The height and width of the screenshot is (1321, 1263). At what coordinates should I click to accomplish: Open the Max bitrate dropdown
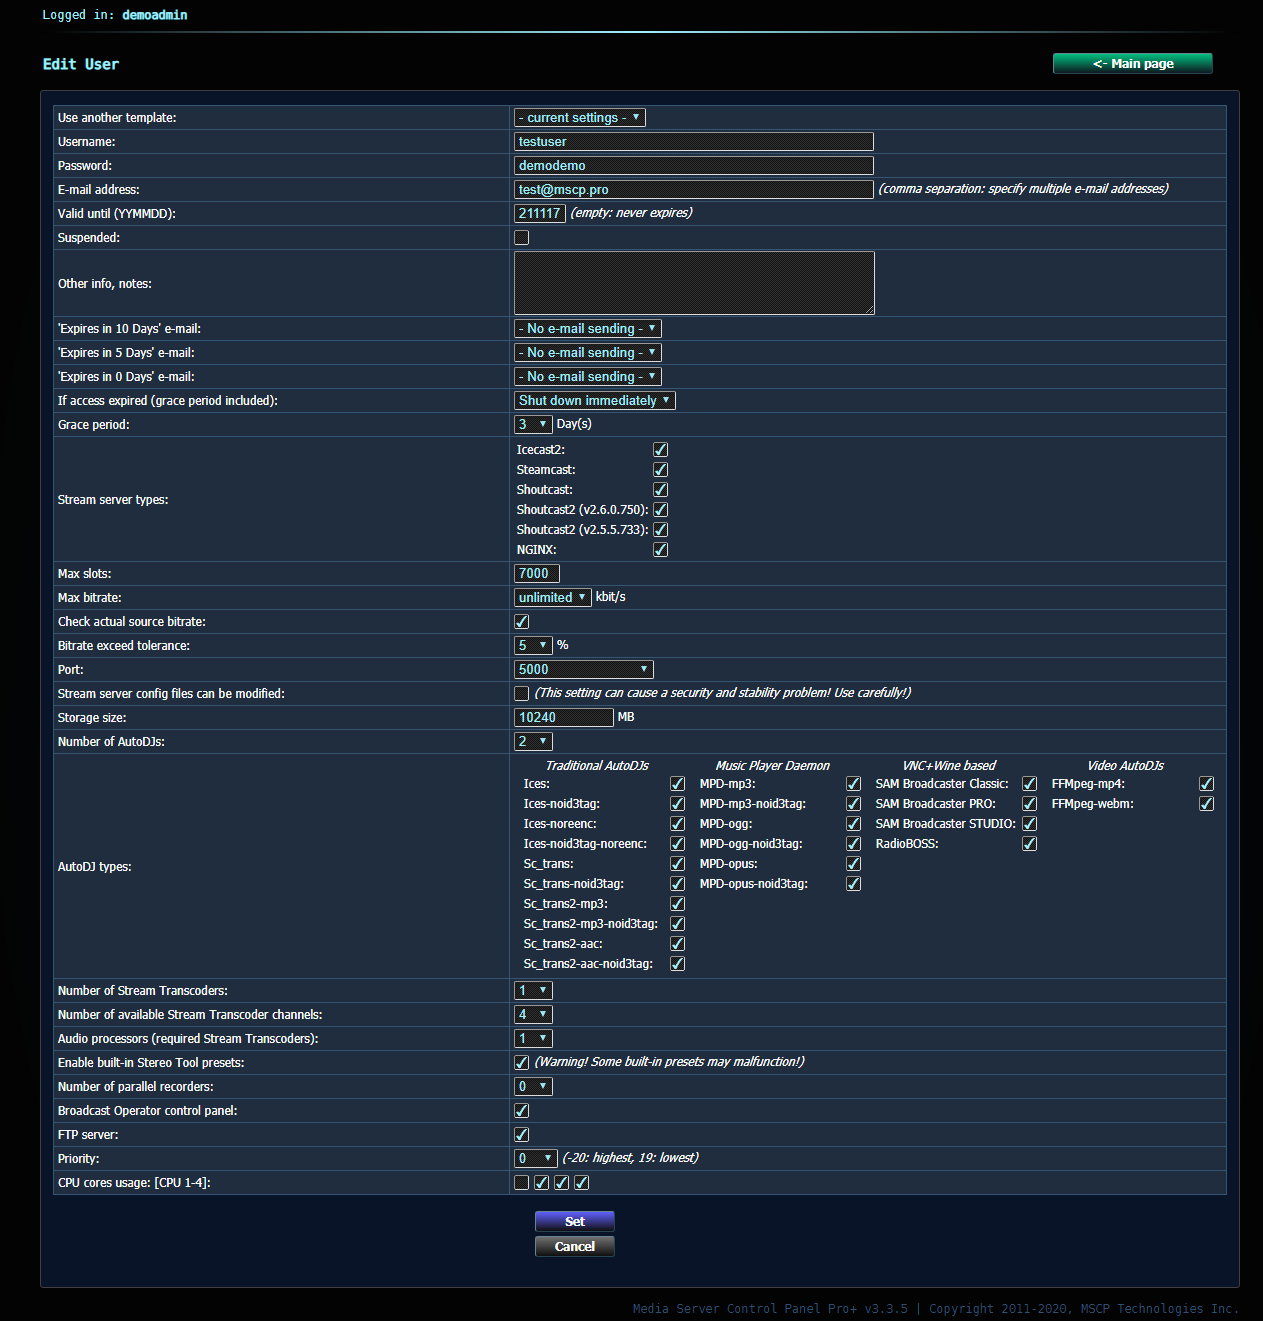click(x=552, y=597)
